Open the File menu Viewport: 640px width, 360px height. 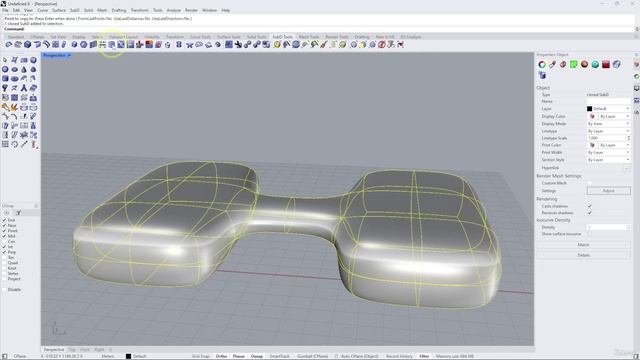(5, 10)
